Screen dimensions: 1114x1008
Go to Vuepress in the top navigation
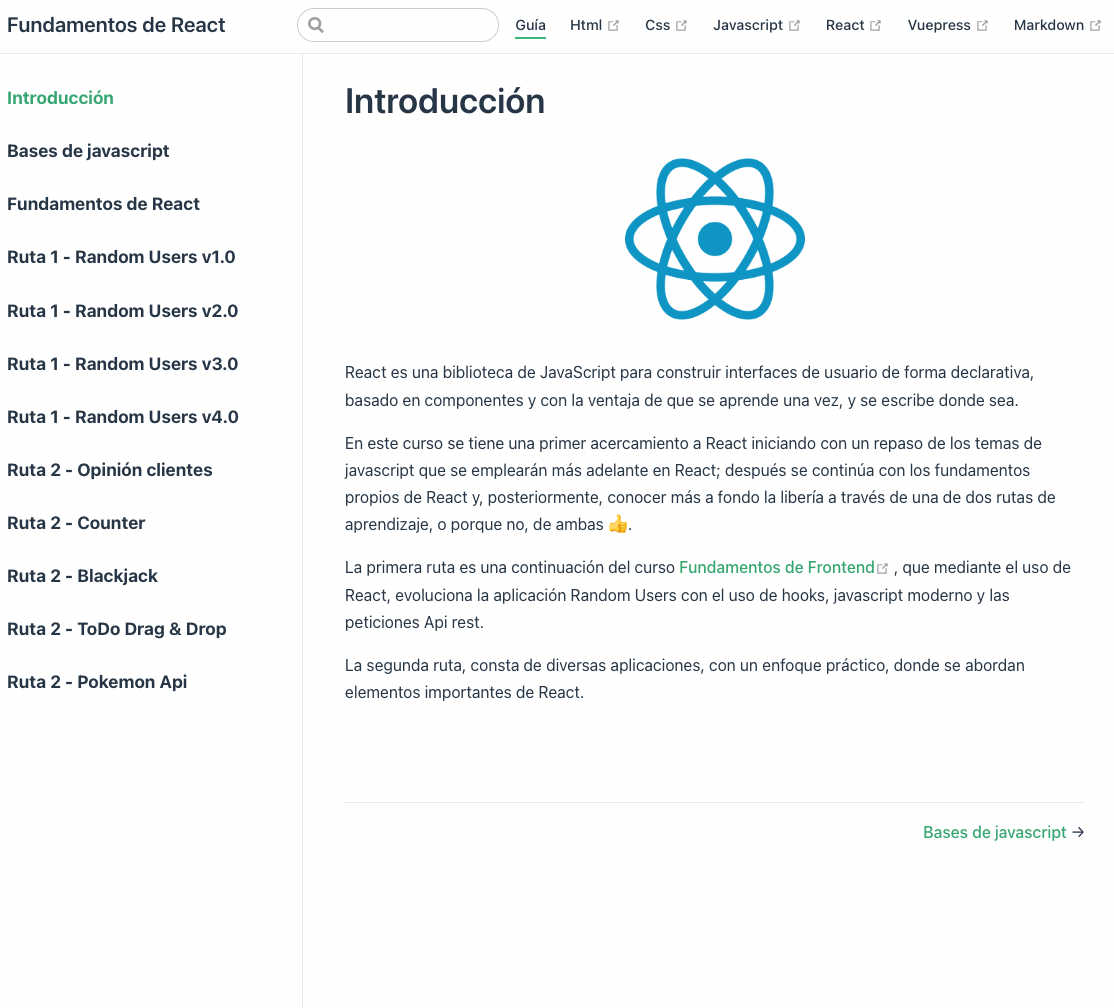click(938, 25)
